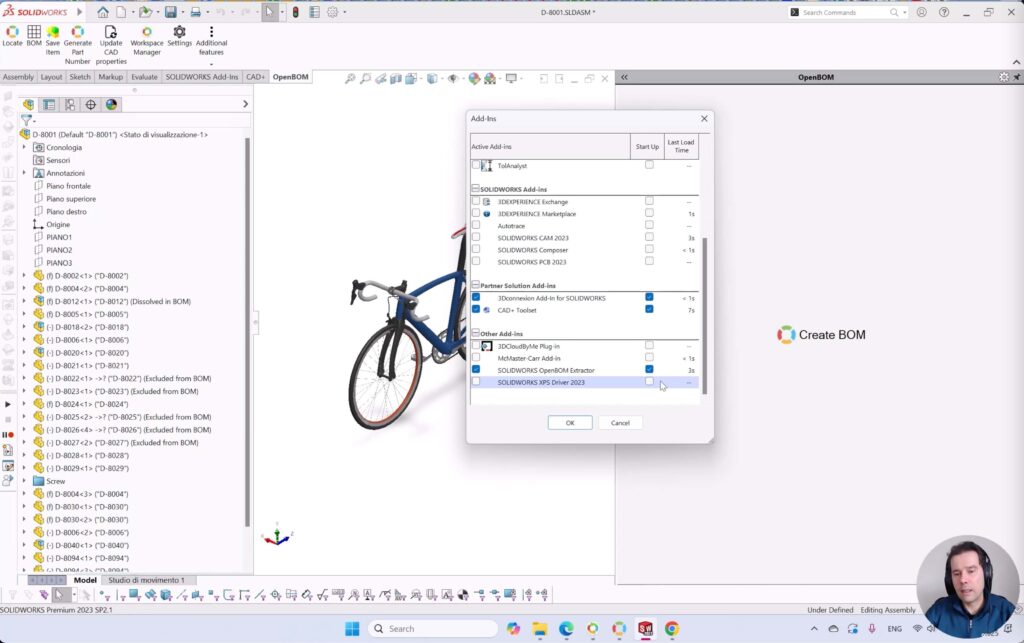
Task: Click the Windows taskbar Search box
Action: point(433,629)
